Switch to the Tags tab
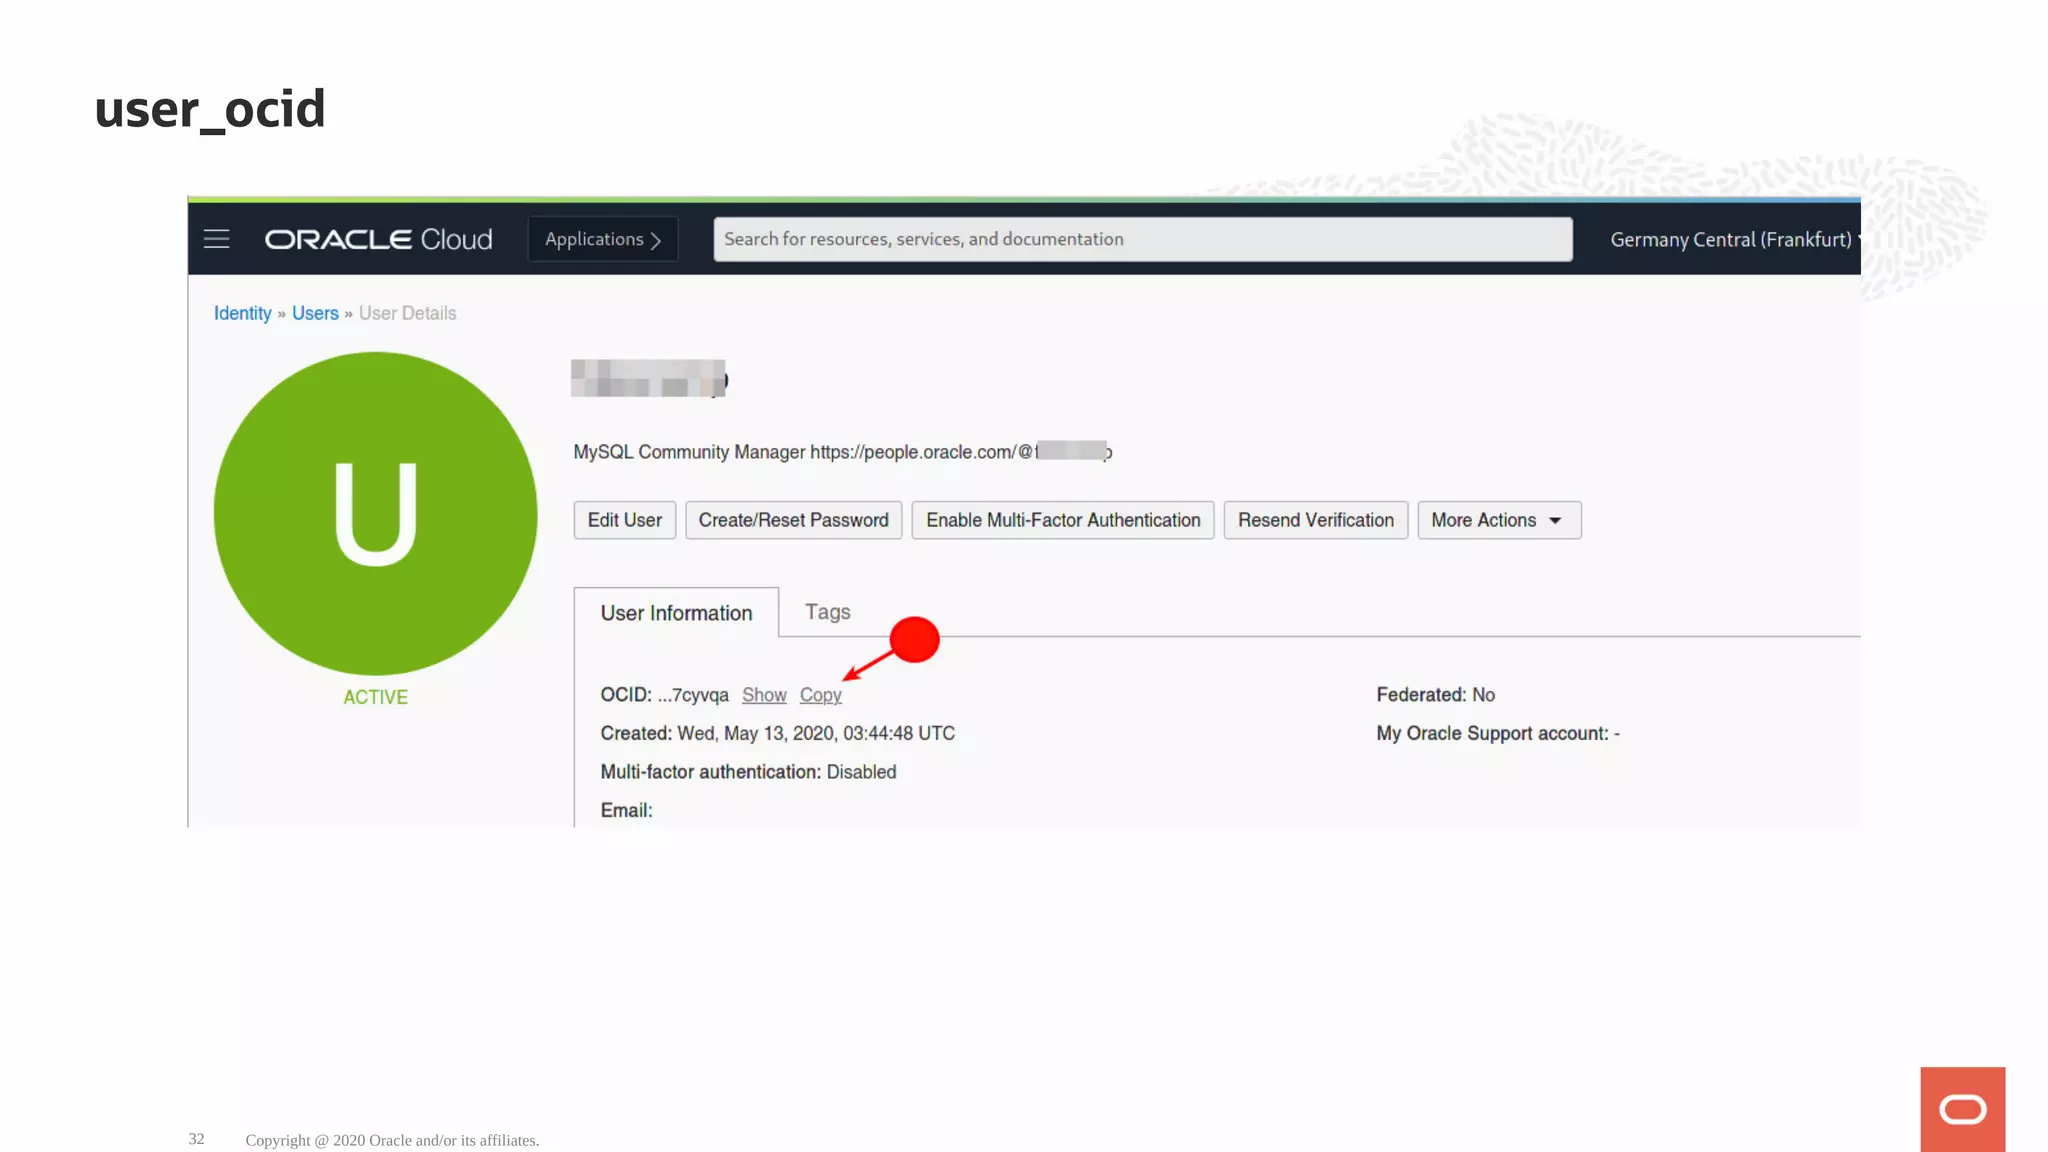The width and height of the screenshot is (2048, 1152). pyautogui.click(x=828, y=612)
